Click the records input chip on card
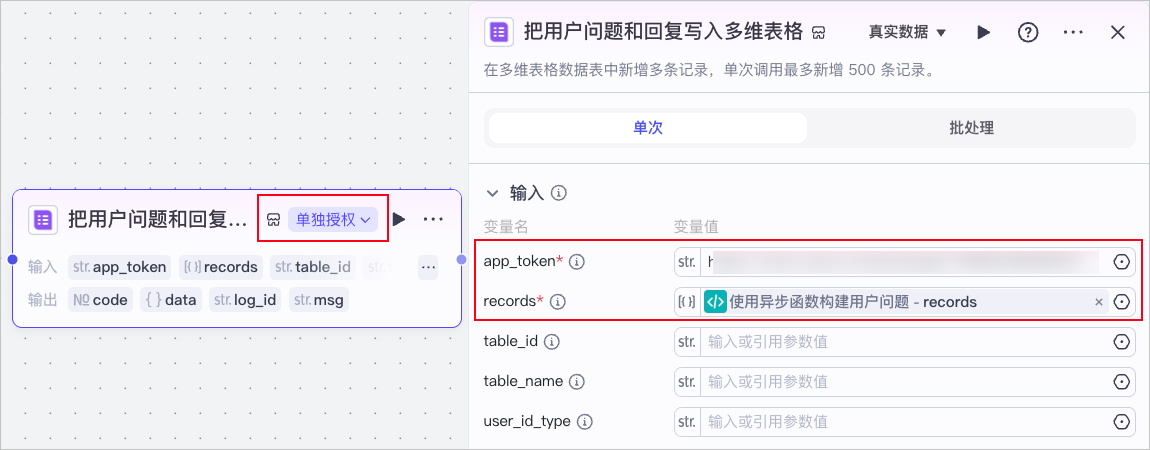The image size is (1150, 450). (221, 267)
